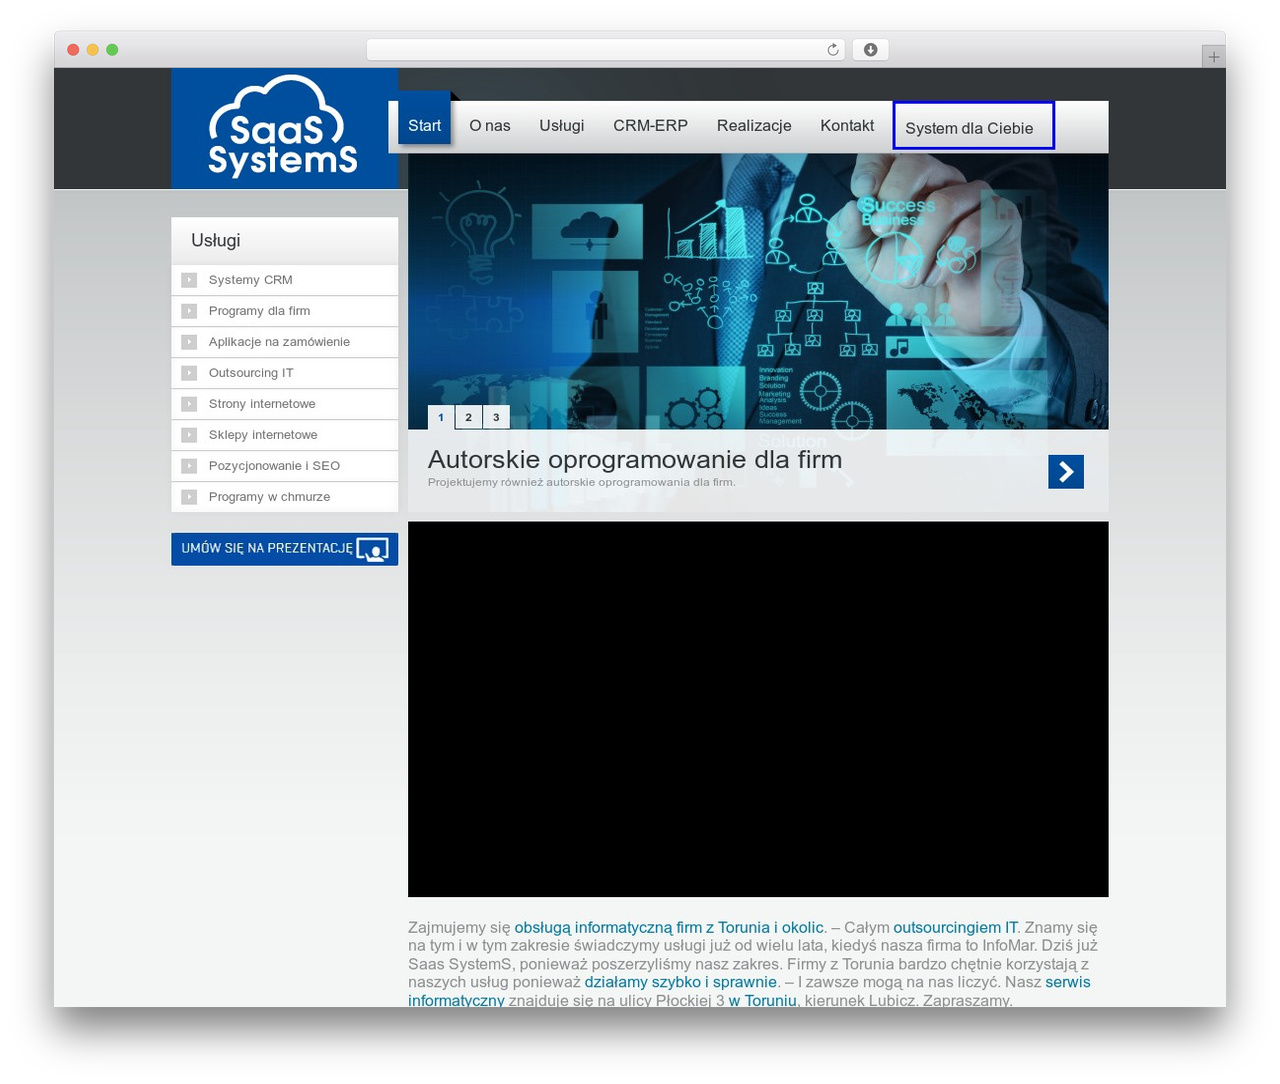
Task: Navigate to the Kontakt page
Action: pos(847,125)
